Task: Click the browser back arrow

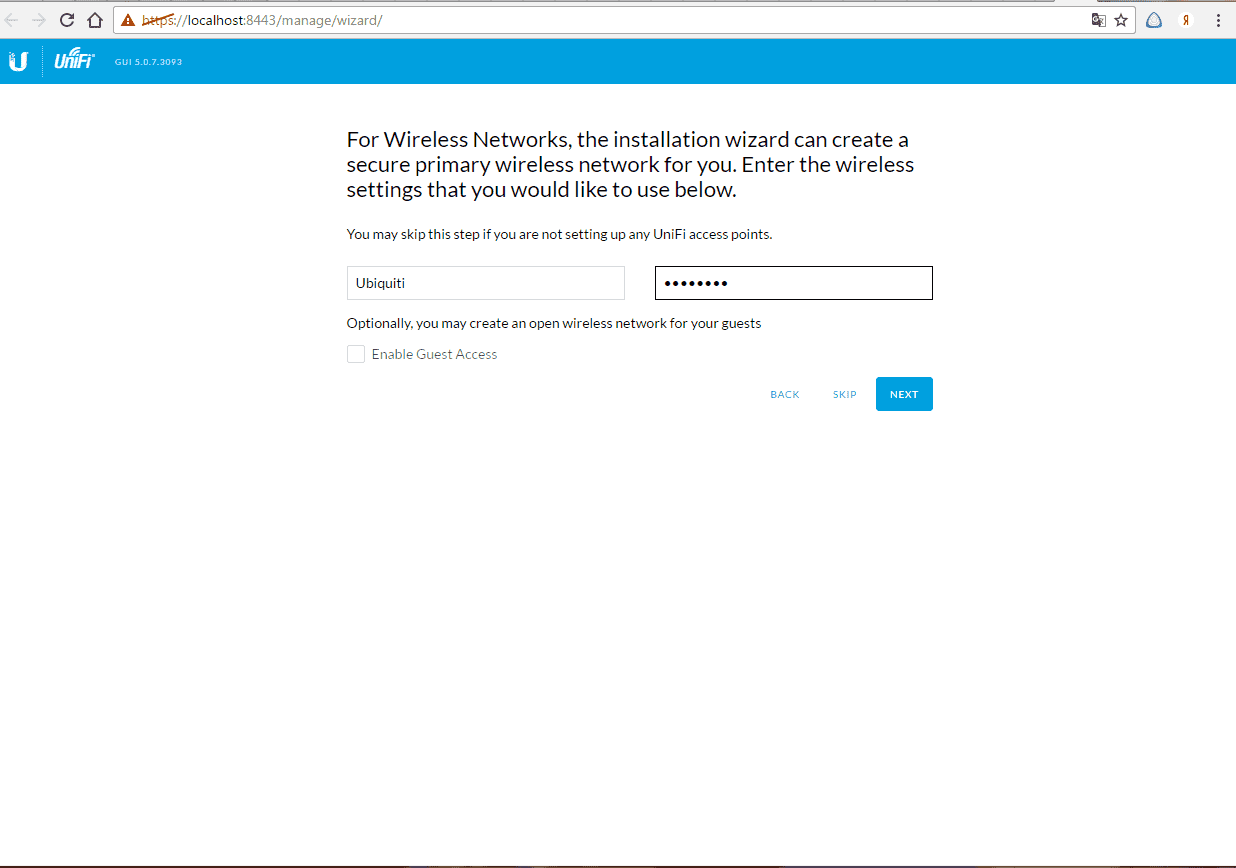Action: click(x=12, y=20)
